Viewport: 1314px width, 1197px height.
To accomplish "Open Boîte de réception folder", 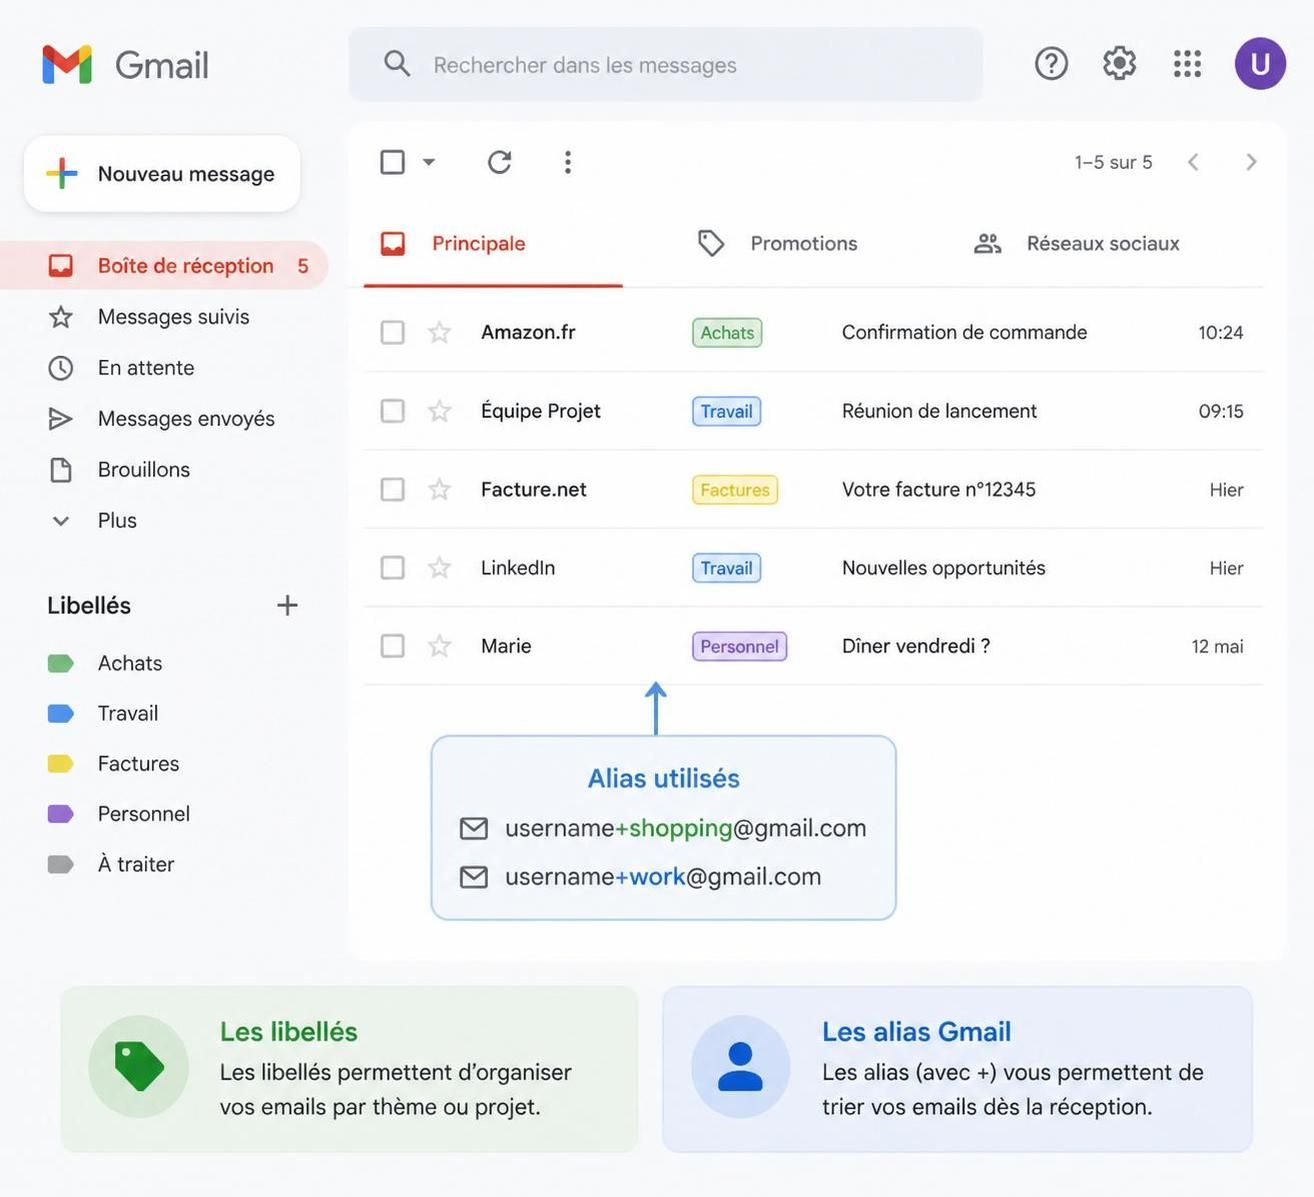I will 163,266.
